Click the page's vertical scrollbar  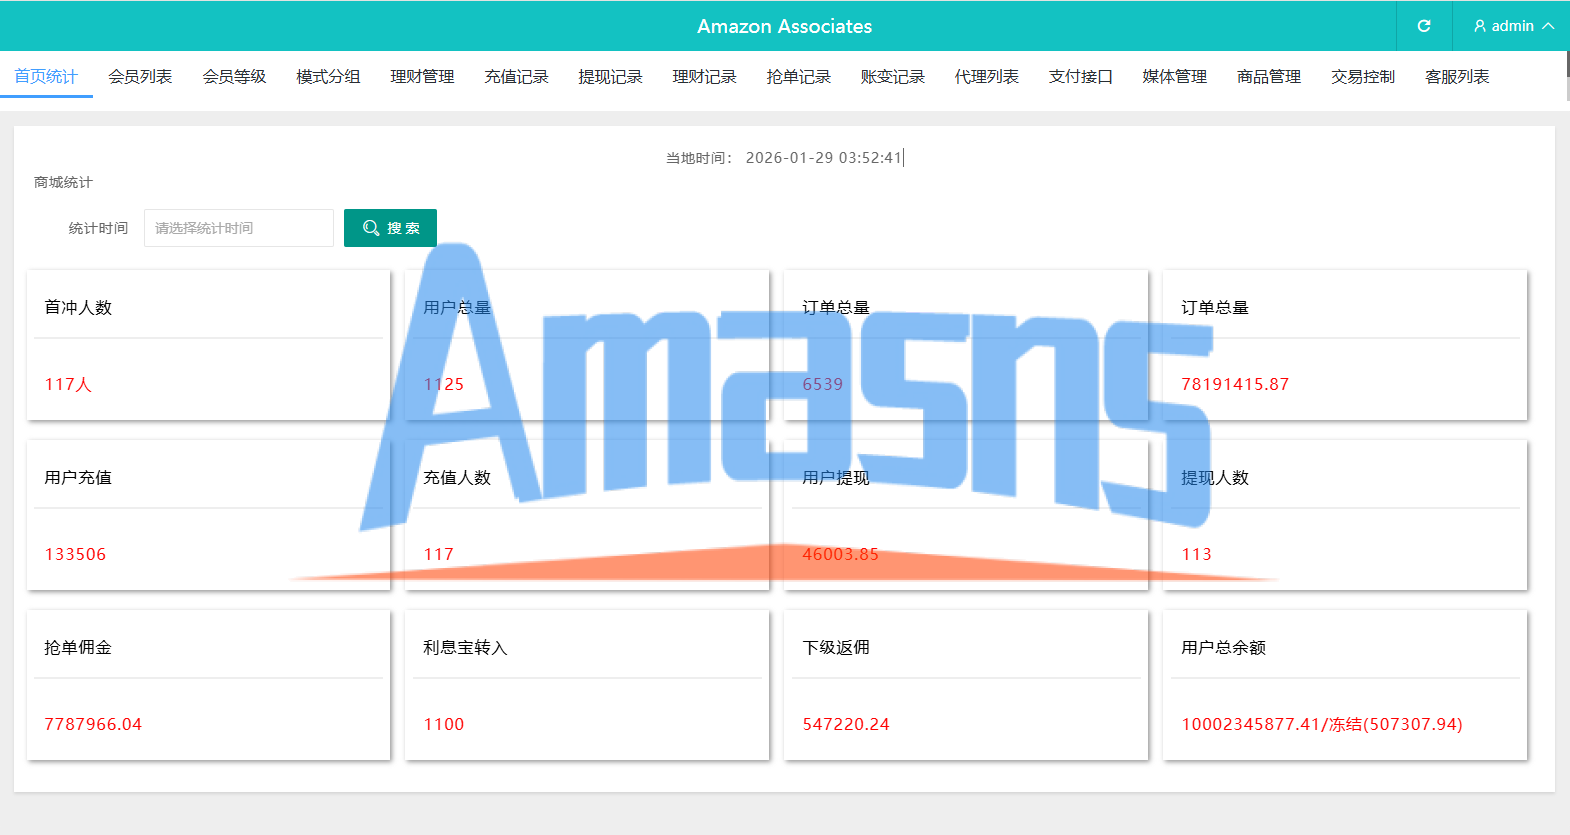click(x=1566, y=76)
